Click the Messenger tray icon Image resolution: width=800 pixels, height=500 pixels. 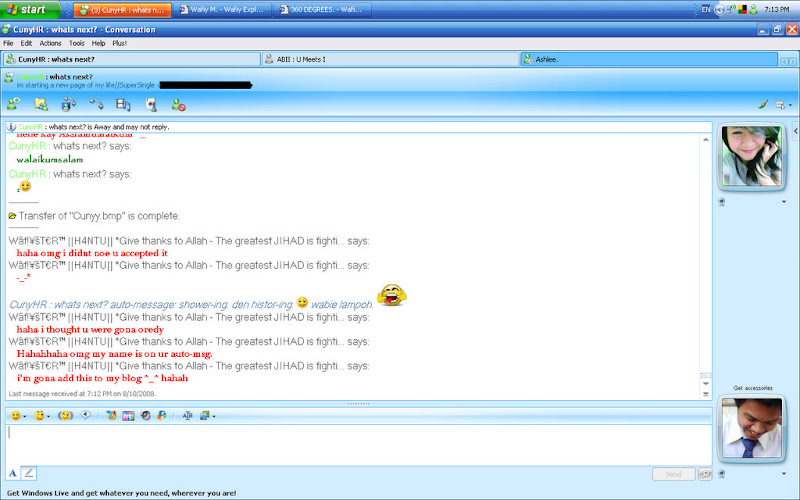pos(753,9)
